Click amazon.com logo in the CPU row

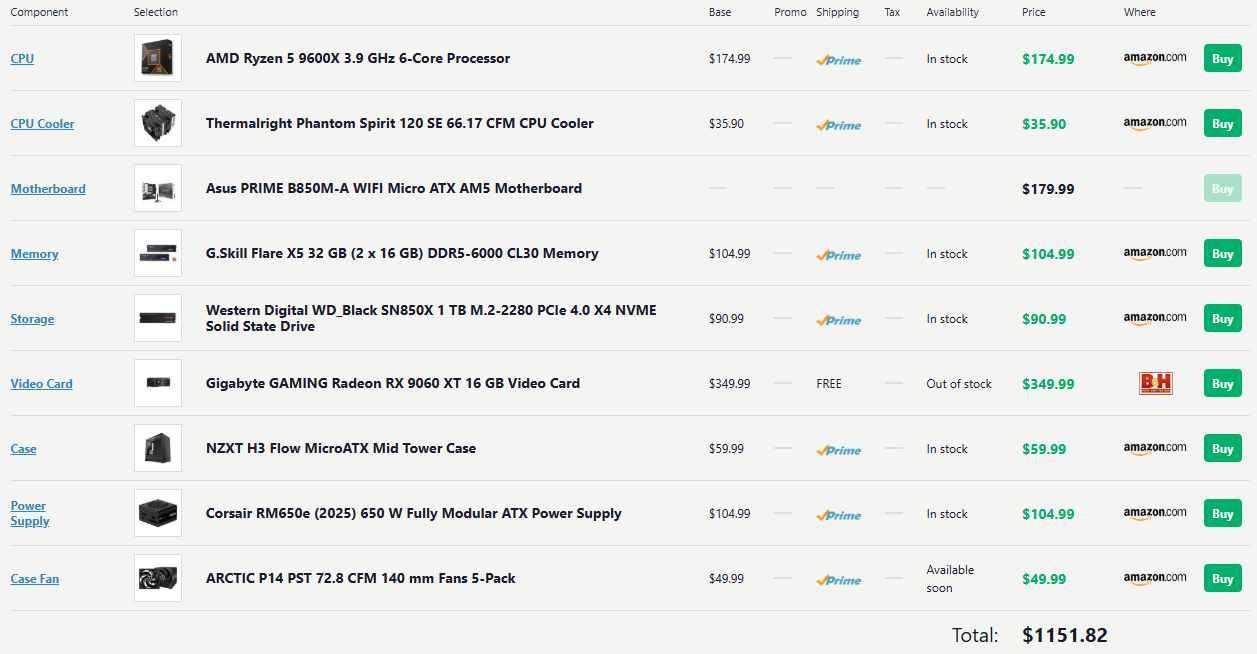click(1155, 58)
